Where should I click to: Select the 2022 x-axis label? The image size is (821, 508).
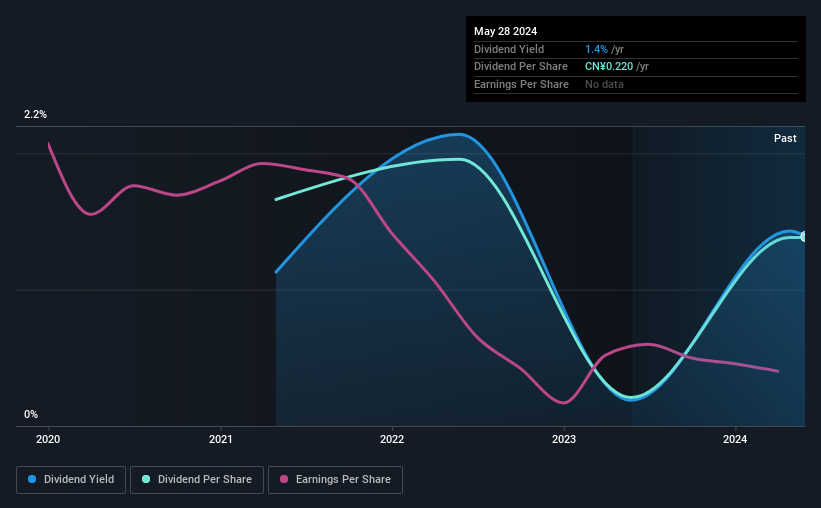click(x=392, y=439)
